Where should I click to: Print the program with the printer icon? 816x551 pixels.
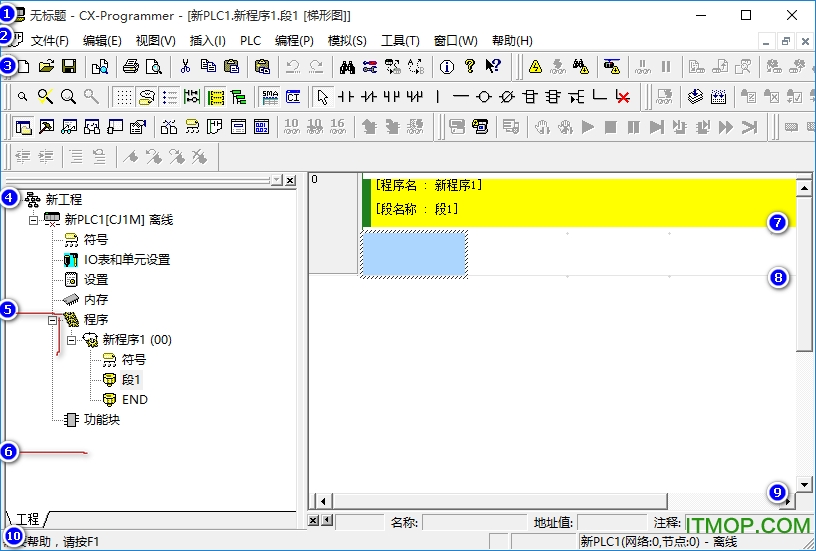tap(131, 66)
